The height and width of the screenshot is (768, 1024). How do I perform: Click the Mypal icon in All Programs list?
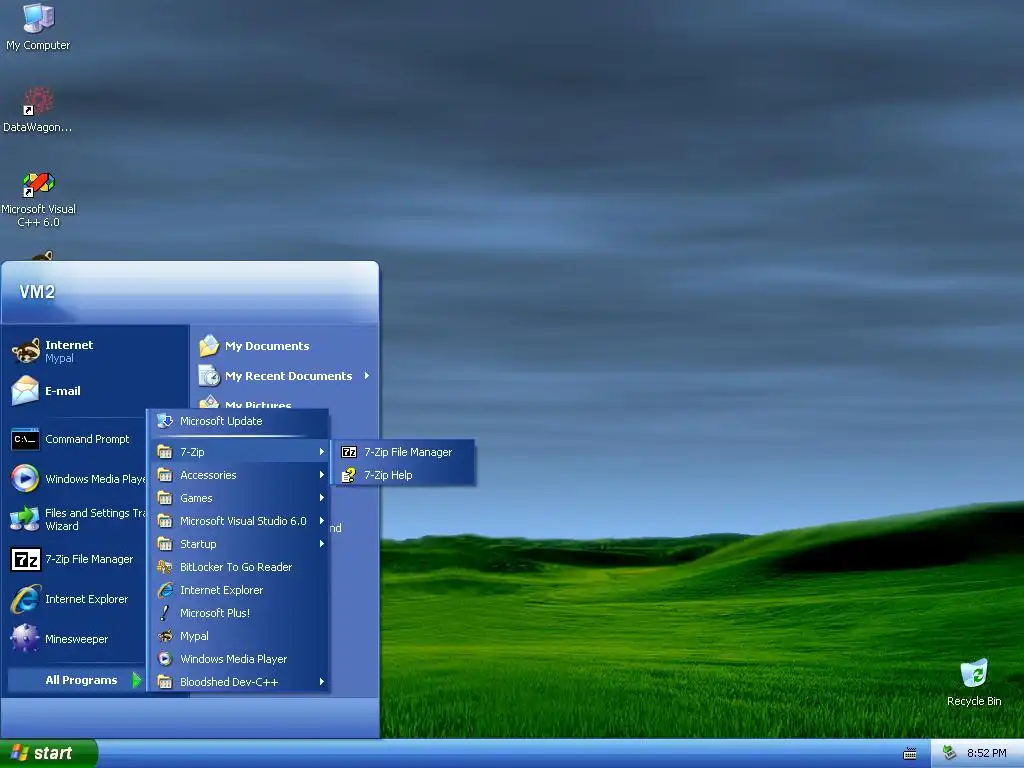tap(165, 635)
